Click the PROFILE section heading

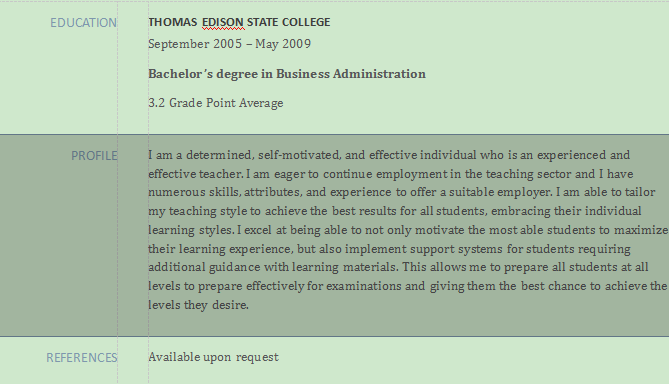[94, 156]
